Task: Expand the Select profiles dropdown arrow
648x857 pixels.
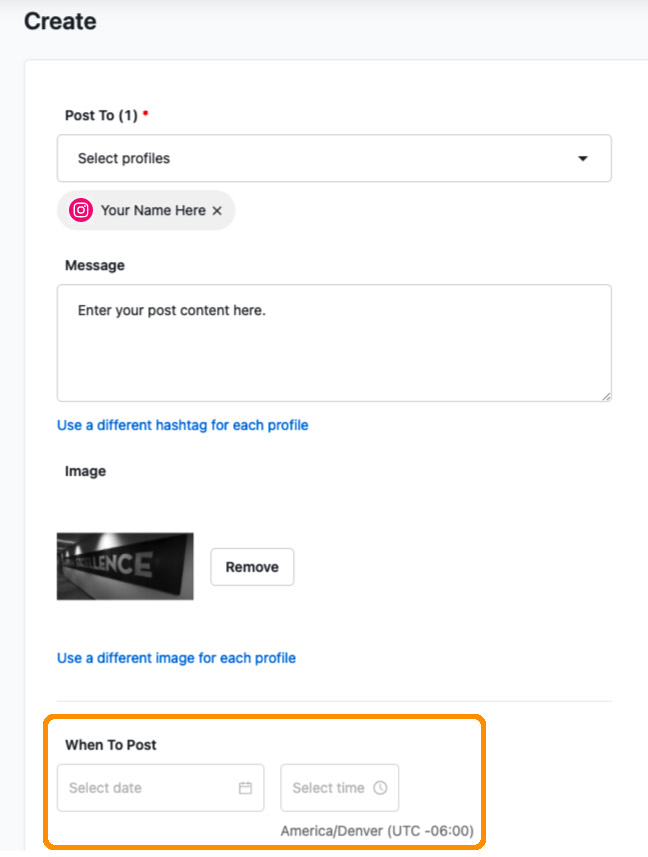Action: click(x=583, y=159)
